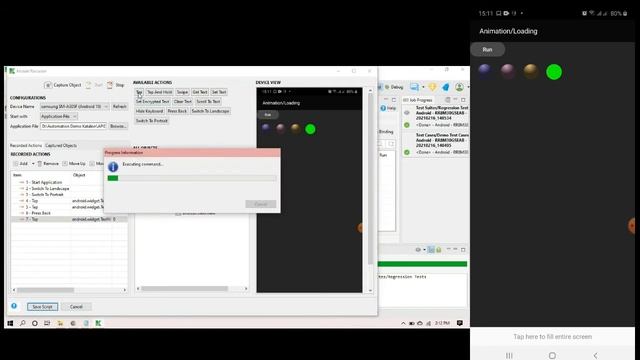Tap the Run button on the phone
This screenshot has height=360, width=640.
[x=487, y=49]
